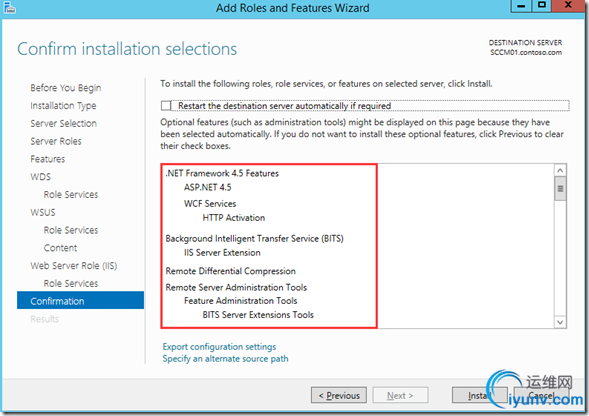
Task: Open Role Services under WDS
Action: tap(71, 195)
